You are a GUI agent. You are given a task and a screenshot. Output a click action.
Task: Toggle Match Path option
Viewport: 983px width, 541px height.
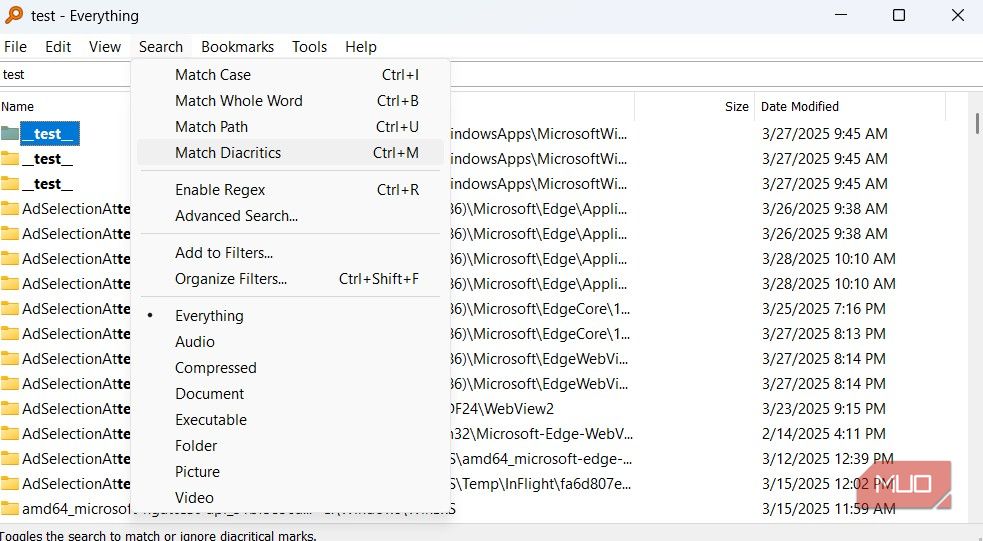coord(290,127)
